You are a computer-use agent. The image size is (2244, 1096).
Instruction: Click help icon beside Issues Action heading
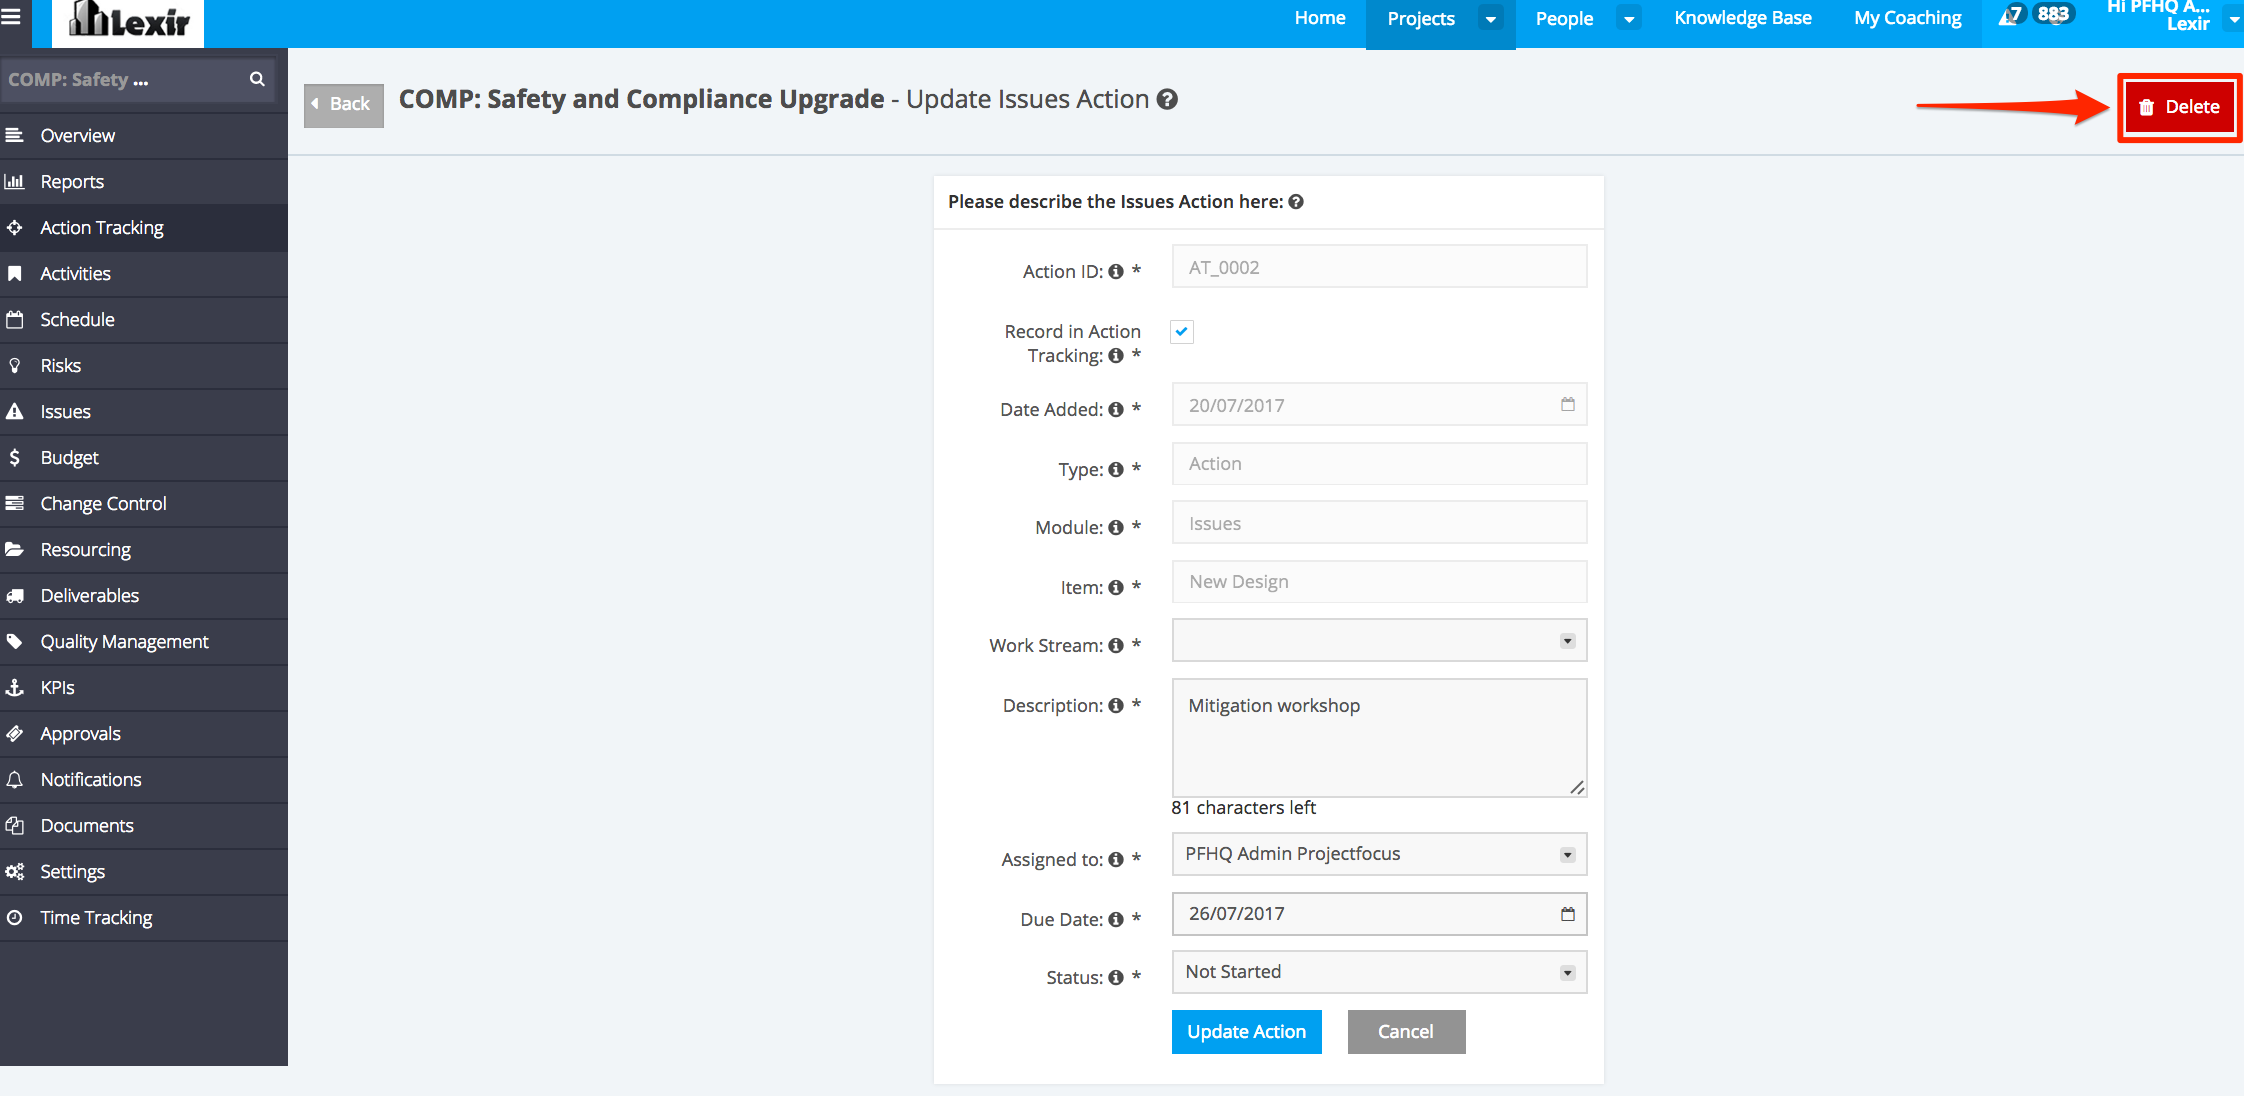click(1296, 202)
